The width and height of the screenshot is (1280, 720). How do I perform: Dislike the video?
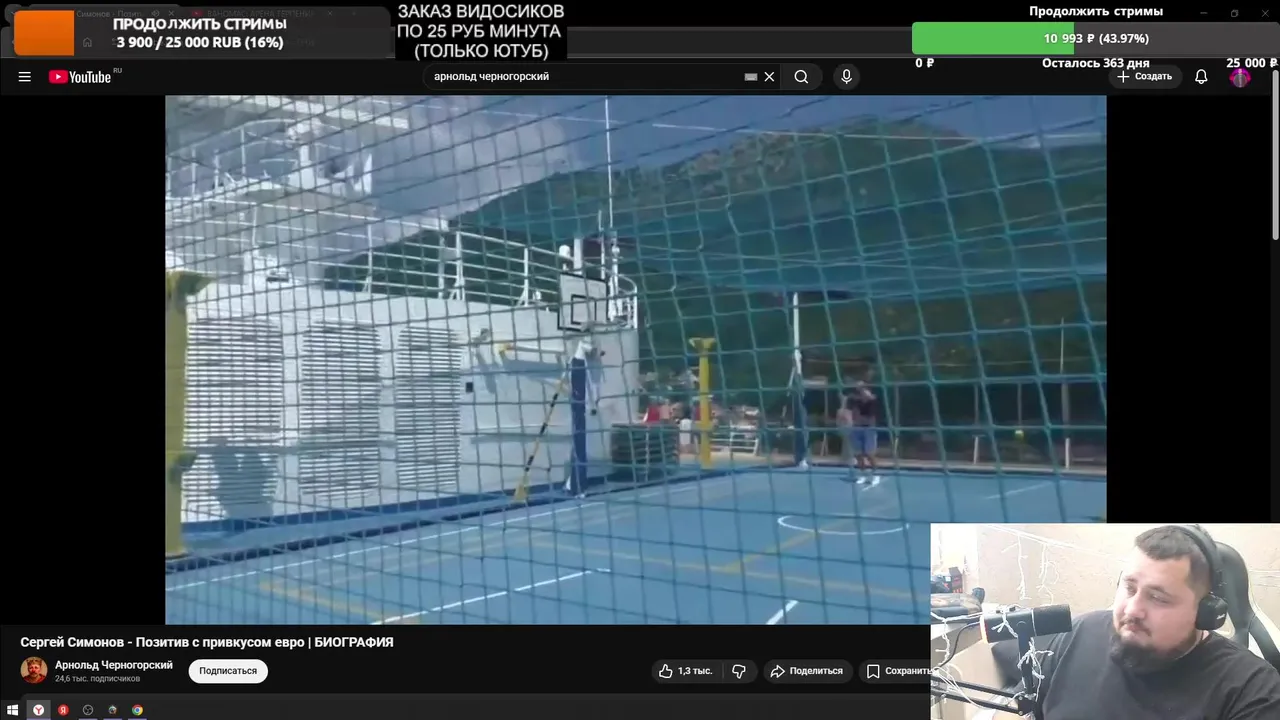pyautogui.click(x=739, y=671)
